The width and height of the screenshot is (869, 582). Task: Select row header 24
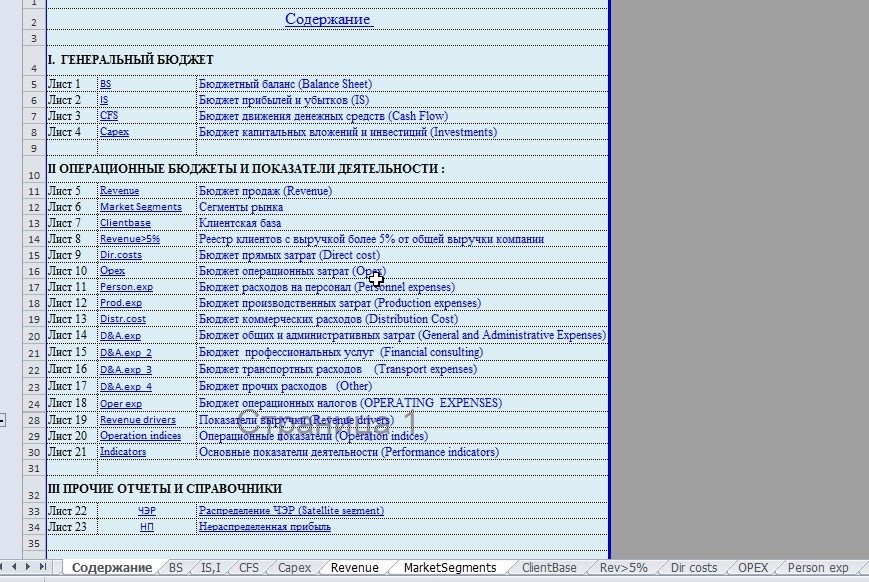(x=34, y=404)
